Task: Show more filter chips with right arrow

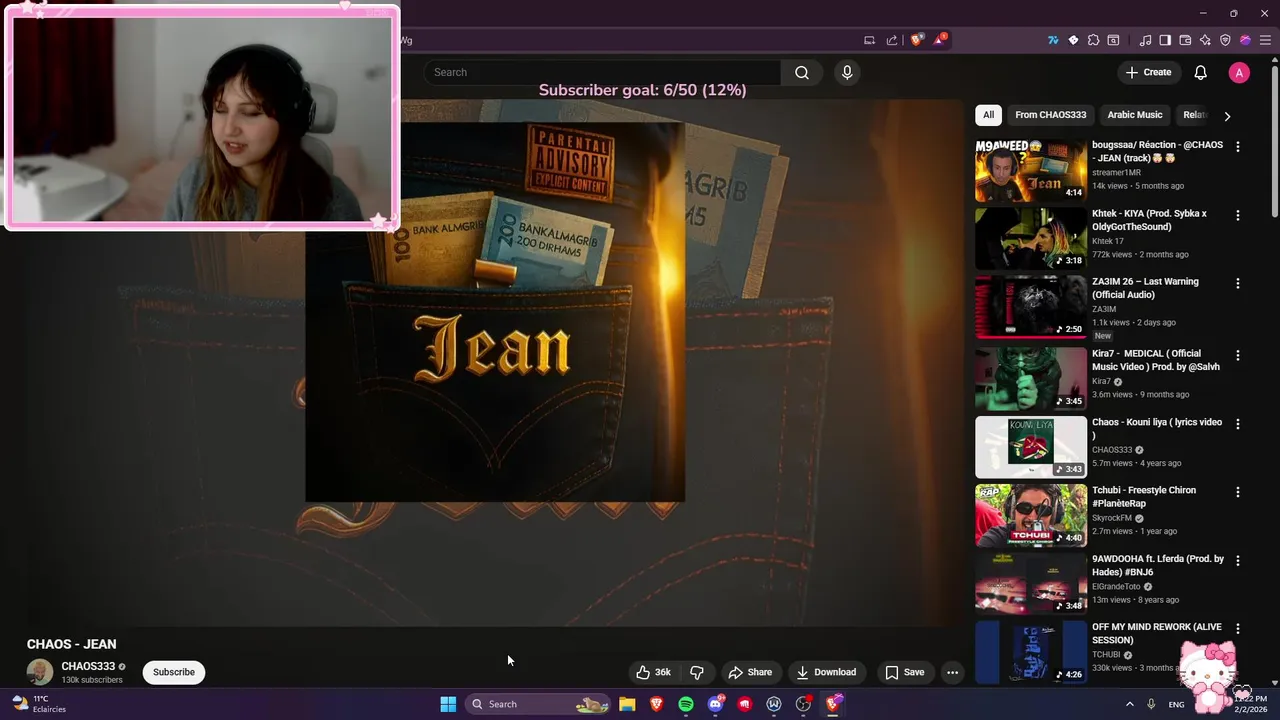Action: [x=1227, y=116]
